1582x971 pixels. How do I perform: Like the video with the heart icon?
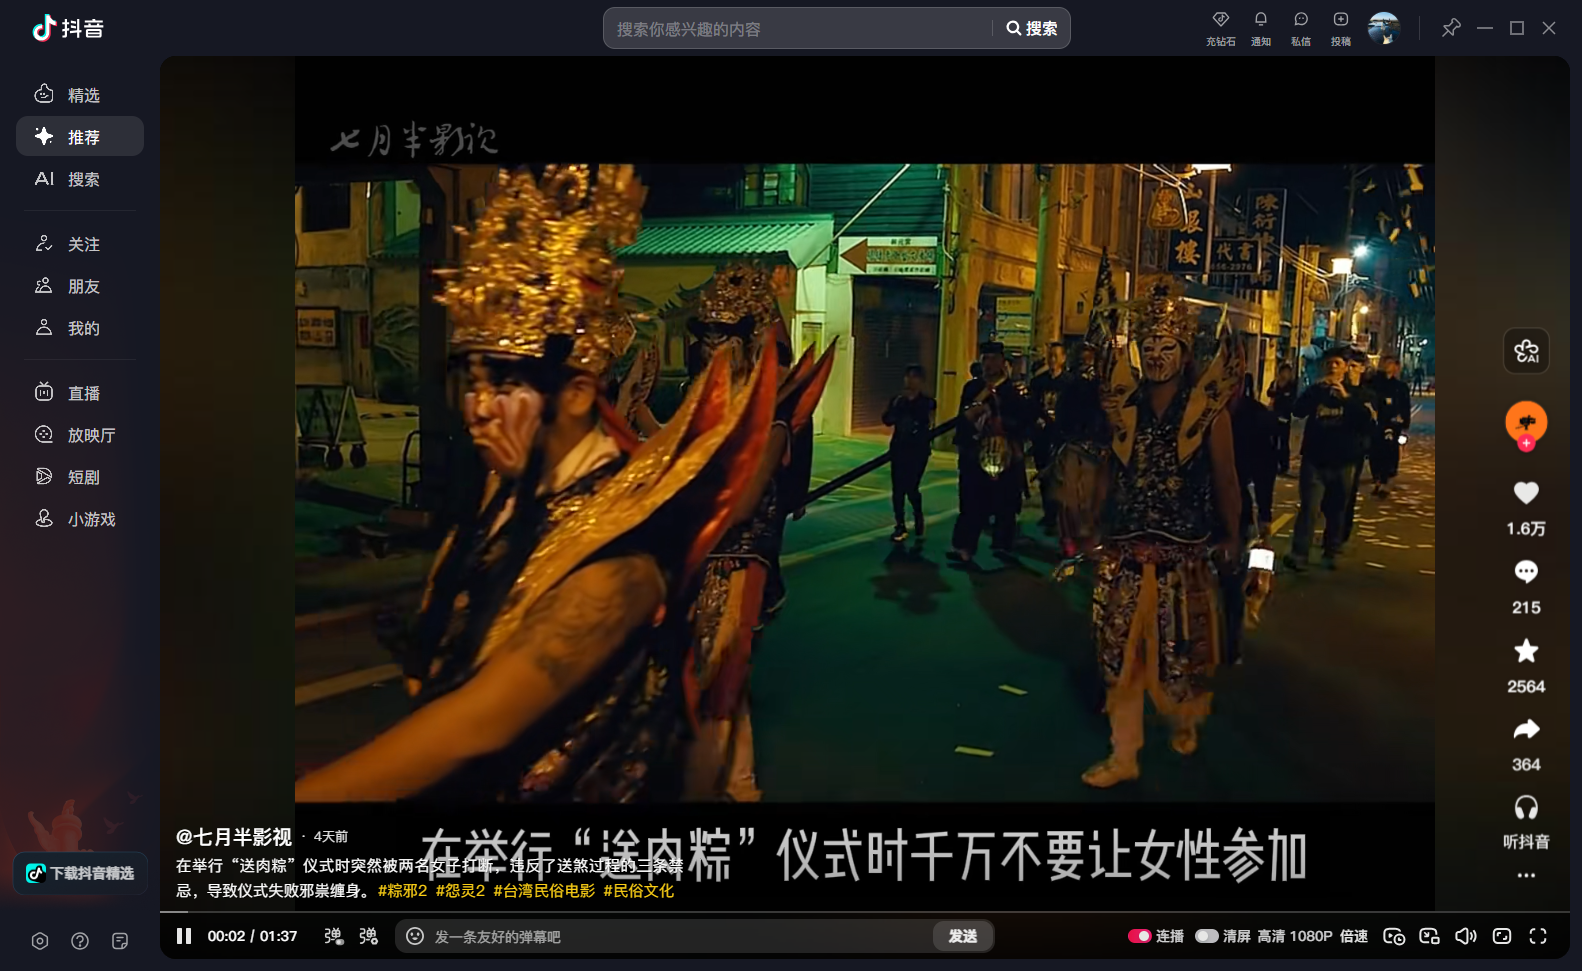click(1525, 493)
